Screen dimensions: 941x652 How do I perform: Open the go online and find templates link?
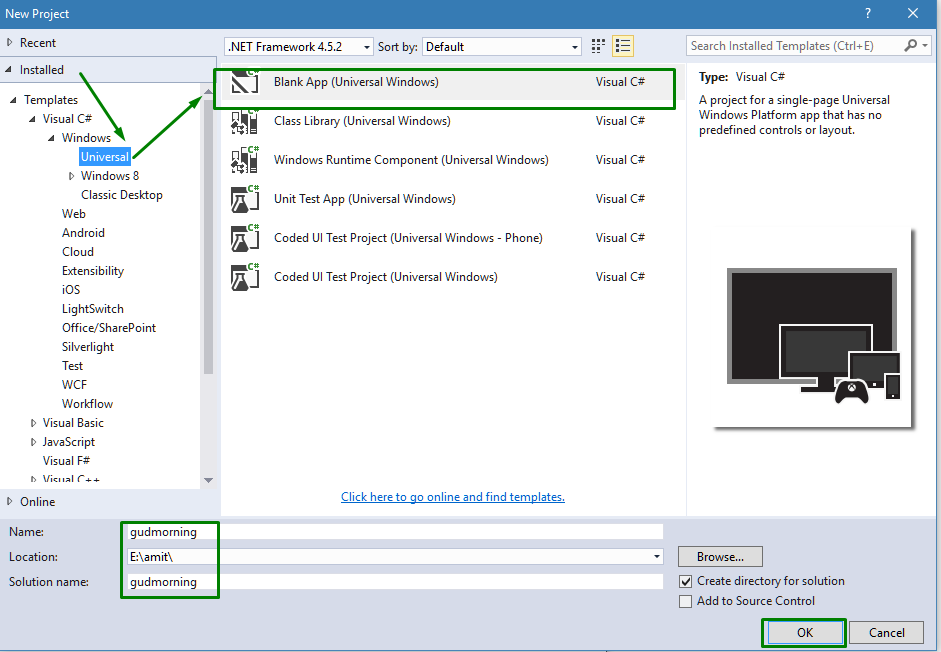pos(452,497)
